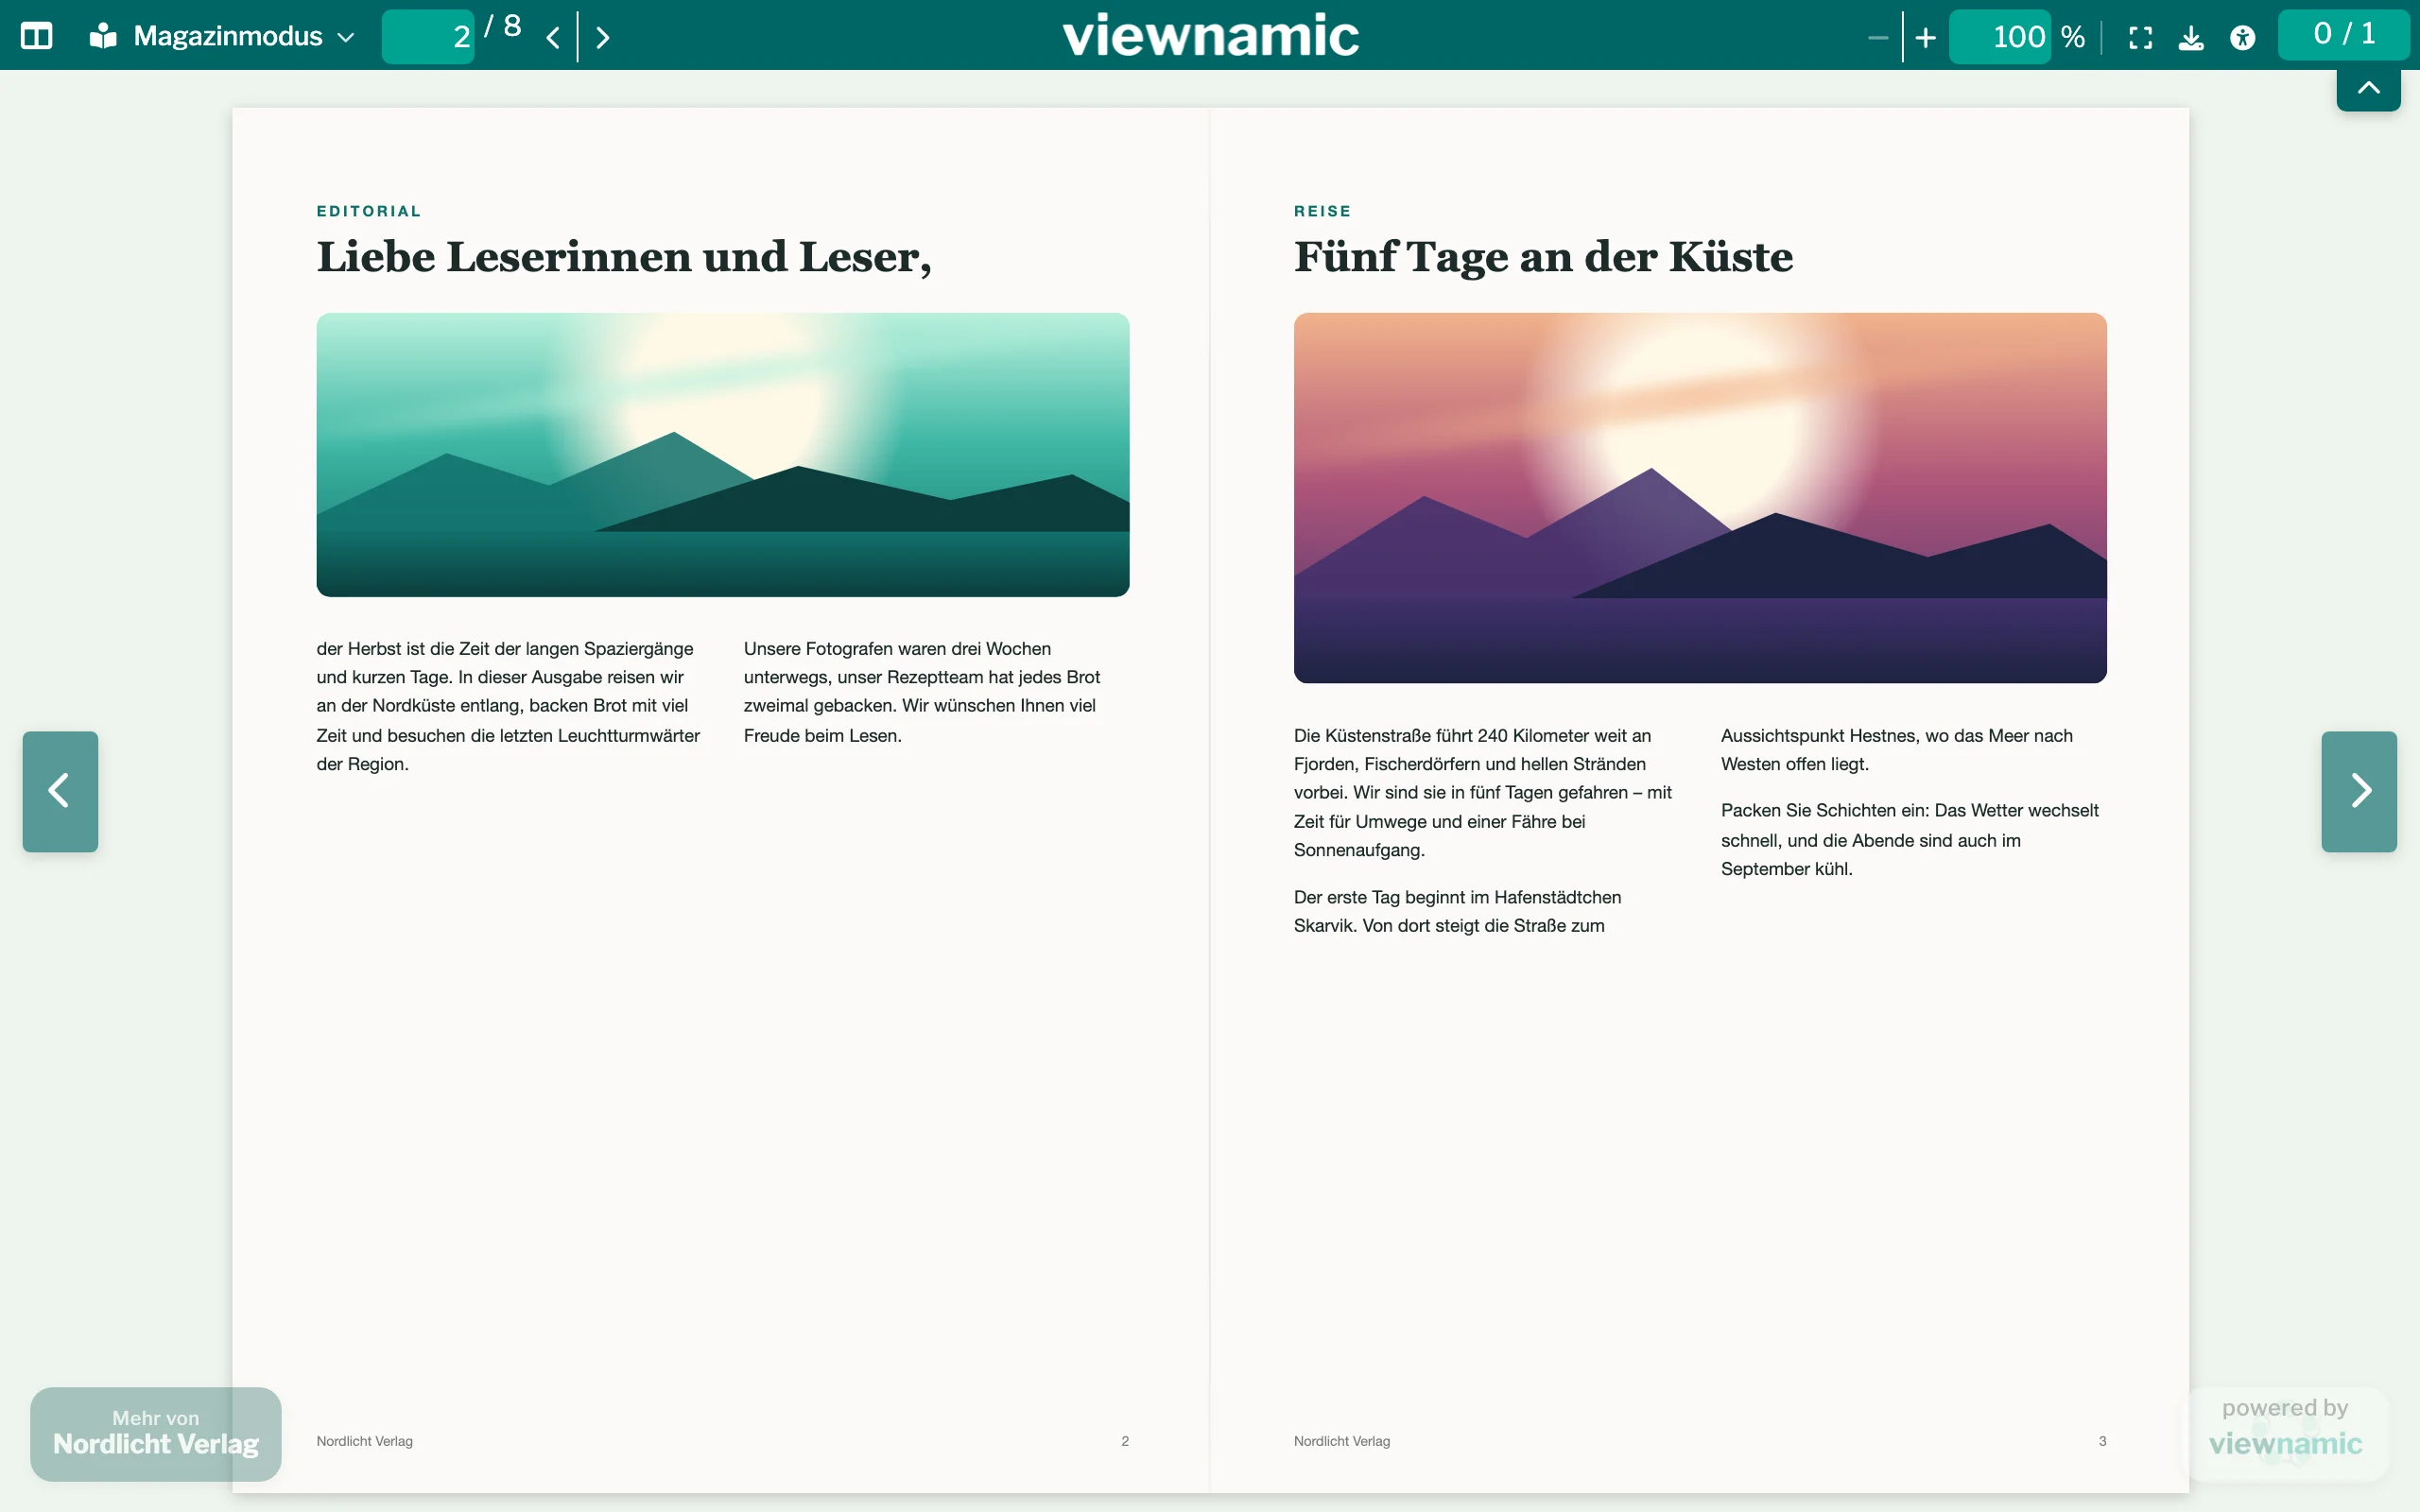Flip to next spread with right arrow

[x=2359, y=791]
